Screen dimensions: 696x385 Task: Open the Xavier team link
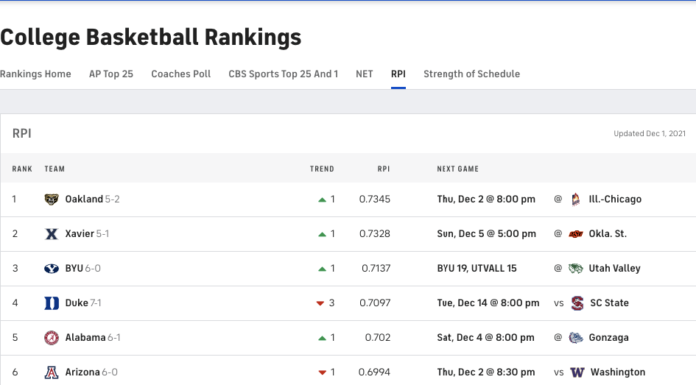coord(79,234)
